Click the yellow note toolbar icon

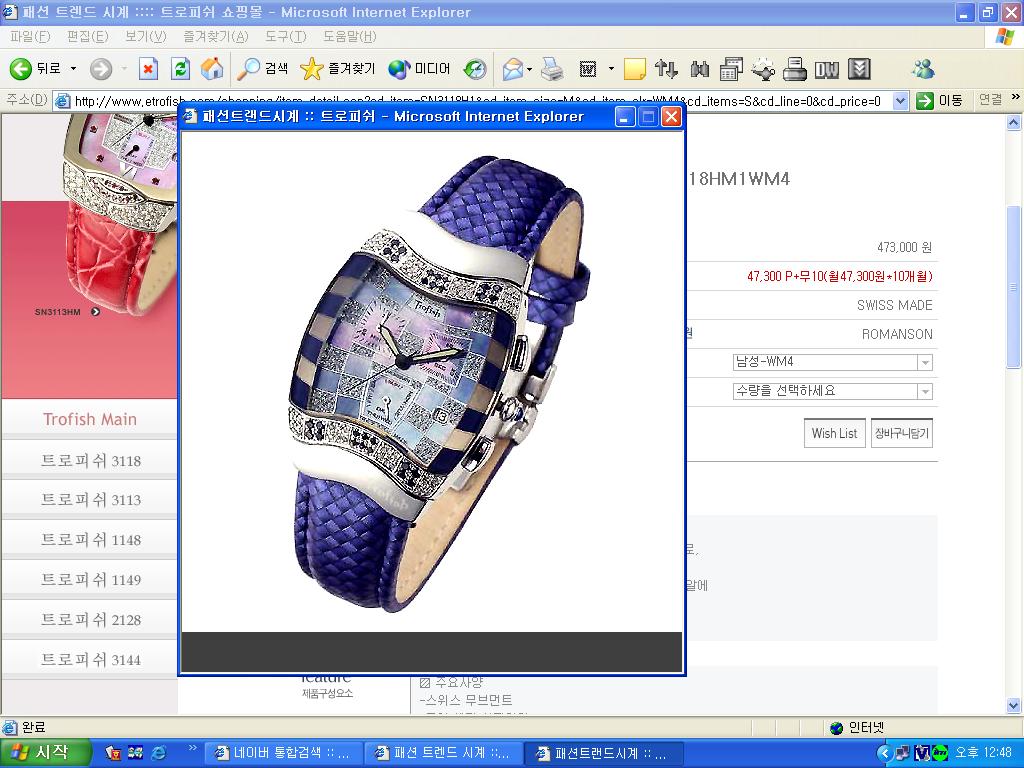point(635,69)
